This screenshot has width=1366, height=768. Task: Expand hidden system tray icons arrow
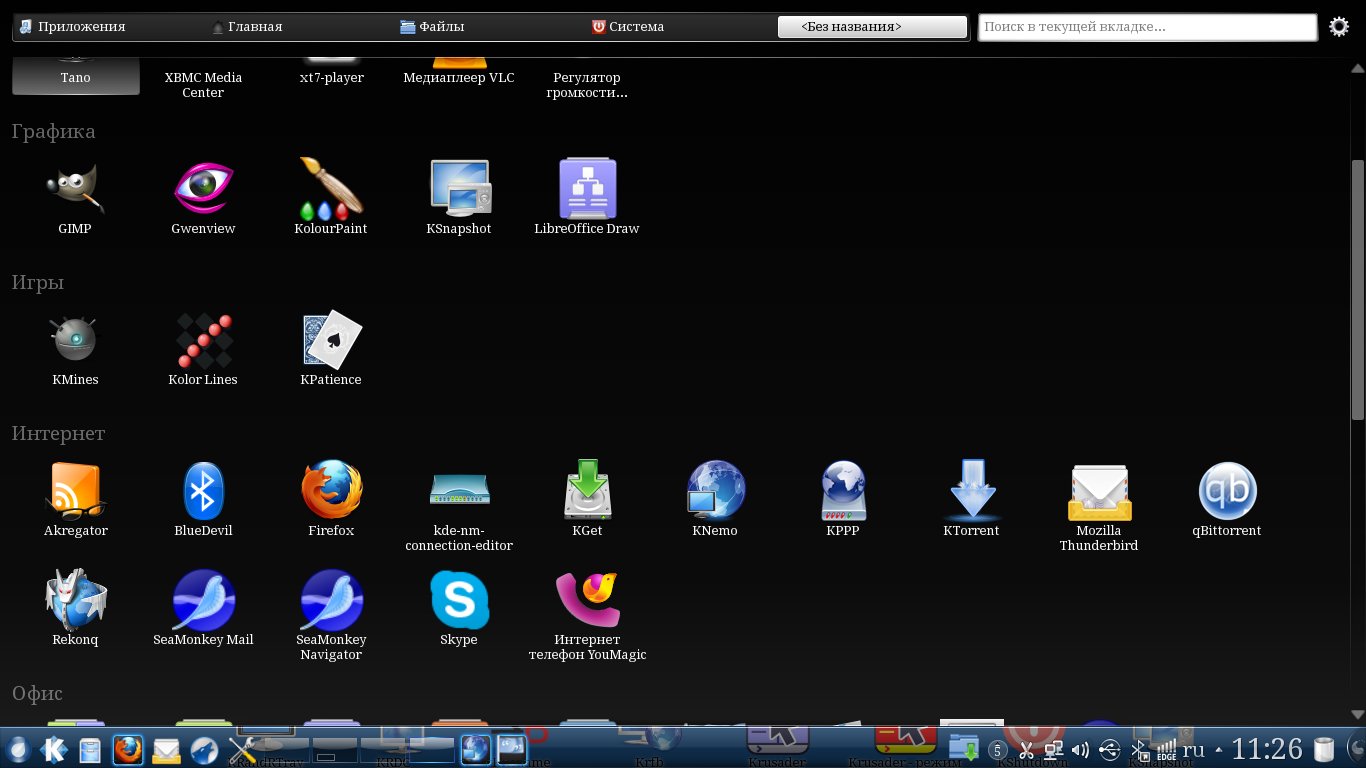(x=1217, y=750)
